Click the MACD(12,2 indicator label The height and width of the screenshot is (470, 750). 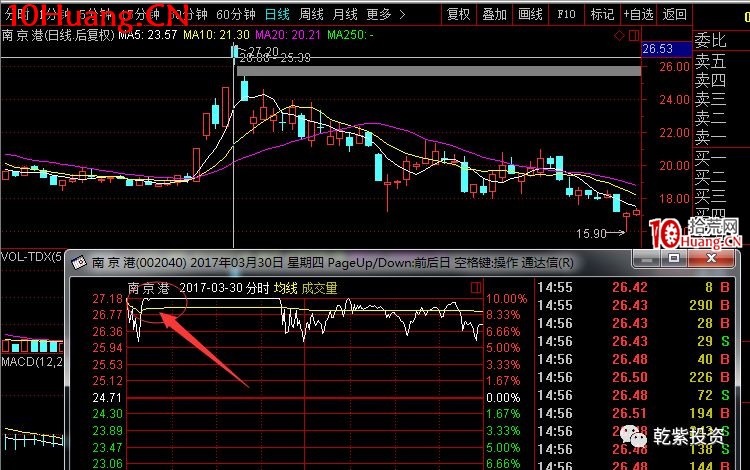click(x=32, y=362)
